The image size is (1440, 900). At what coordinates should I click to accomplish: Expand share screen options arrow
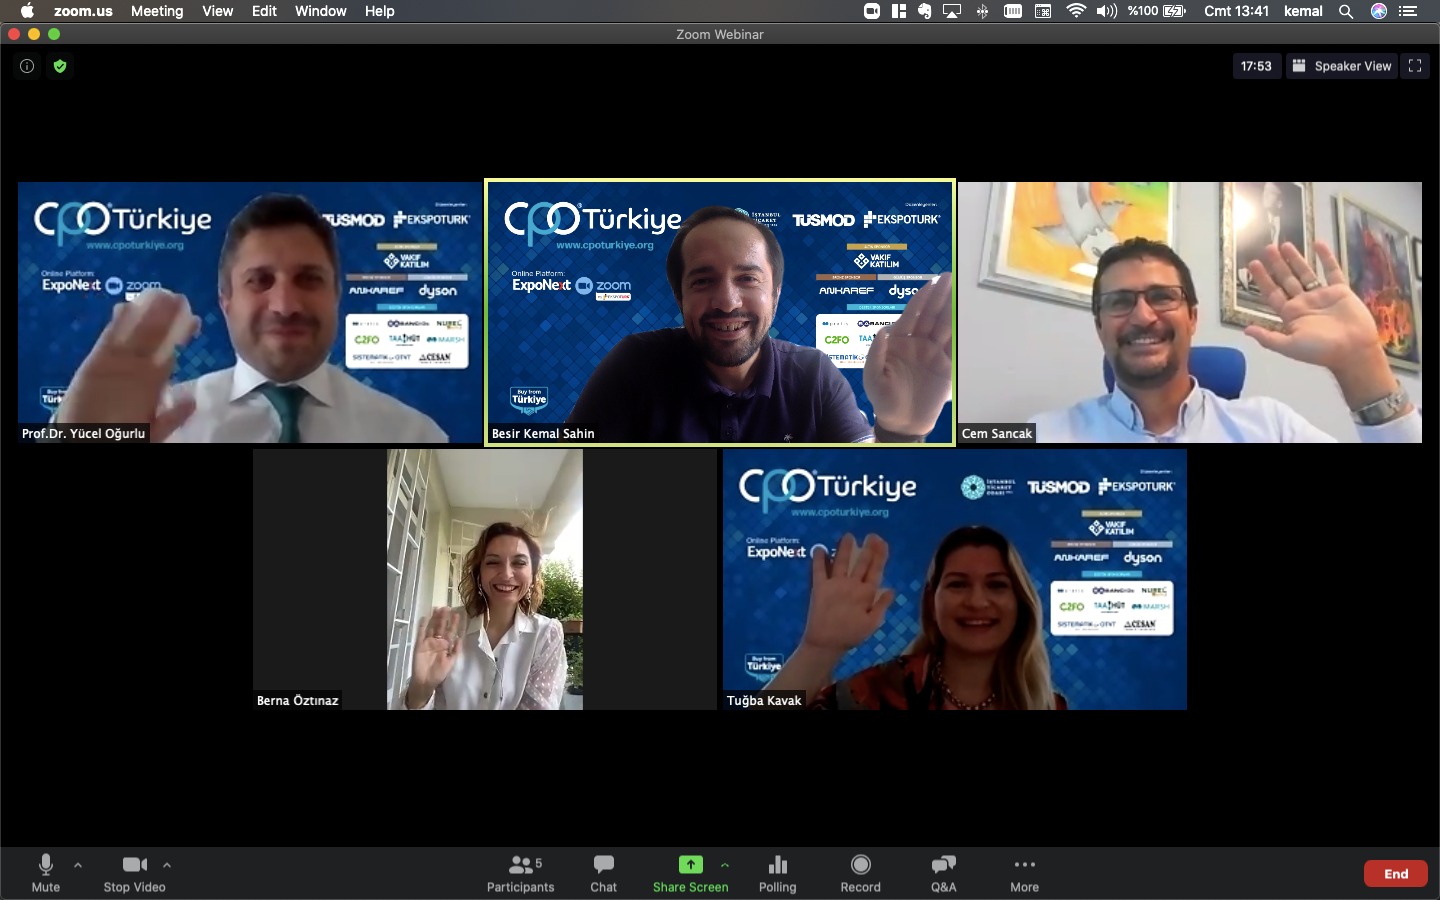tap(725, 865)
